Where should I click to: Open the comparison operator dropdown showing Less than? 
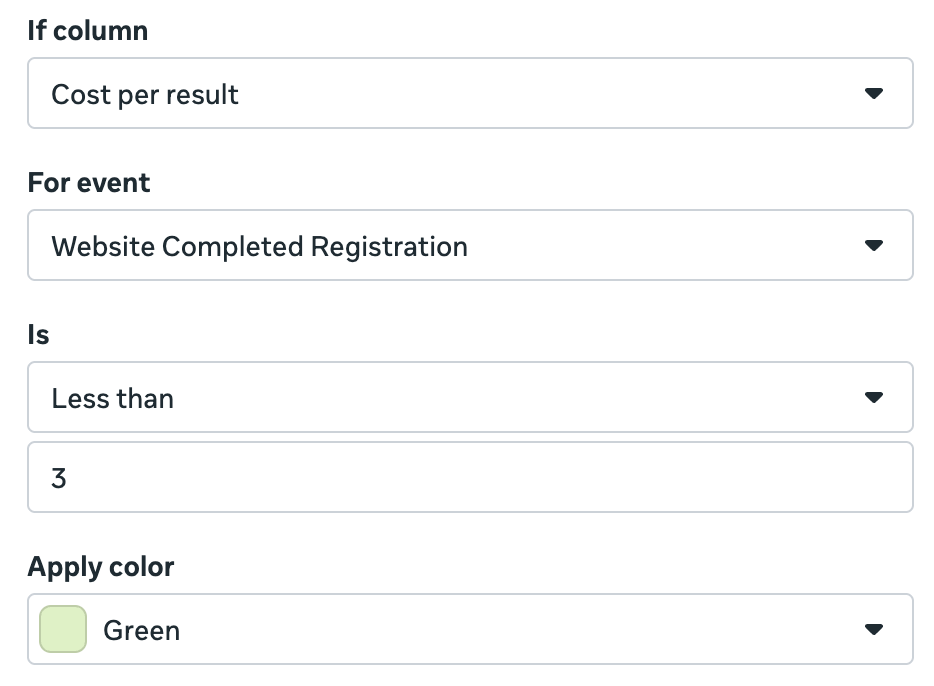click(x=470, y=397)
